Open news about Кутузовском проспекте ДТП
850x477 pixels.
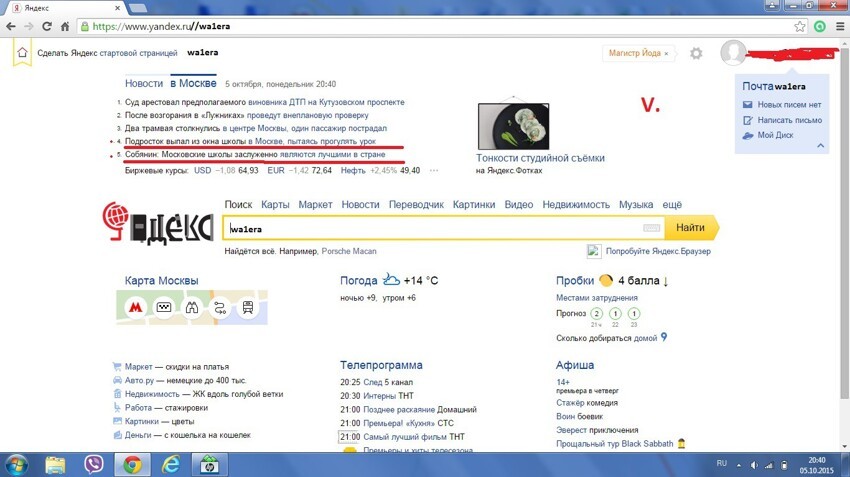[265, 102]
